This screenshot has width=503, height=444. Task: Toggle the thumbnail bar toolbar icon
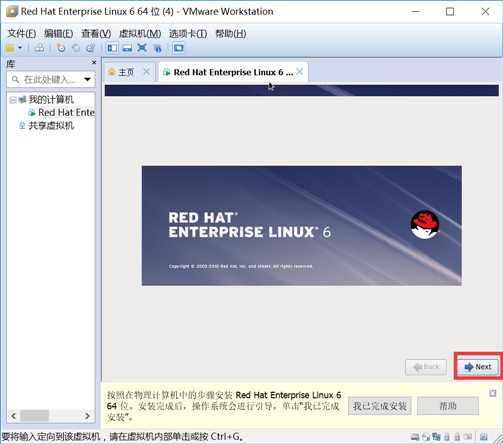pyautogui.click(x=127, y=48)
